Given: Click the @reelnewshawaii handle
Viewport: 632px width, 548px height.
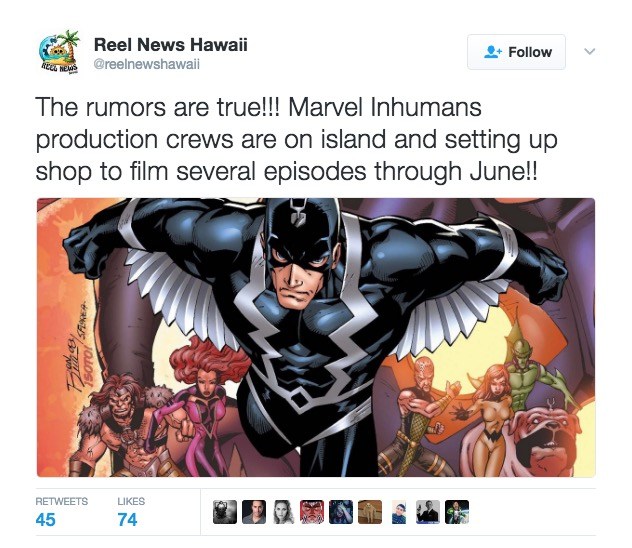Looking at the screenshot, I should (x=147, y=64).
